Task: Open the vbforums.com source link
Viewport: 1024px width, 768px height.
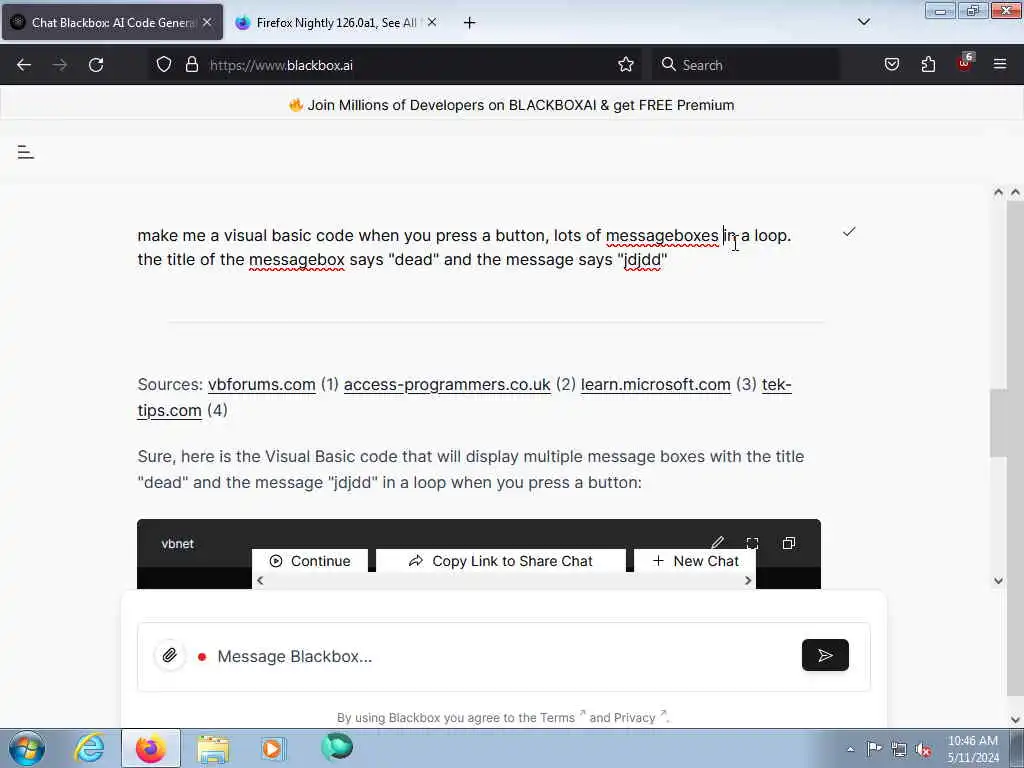Action: pyautogui.click(x=262, y=385)
